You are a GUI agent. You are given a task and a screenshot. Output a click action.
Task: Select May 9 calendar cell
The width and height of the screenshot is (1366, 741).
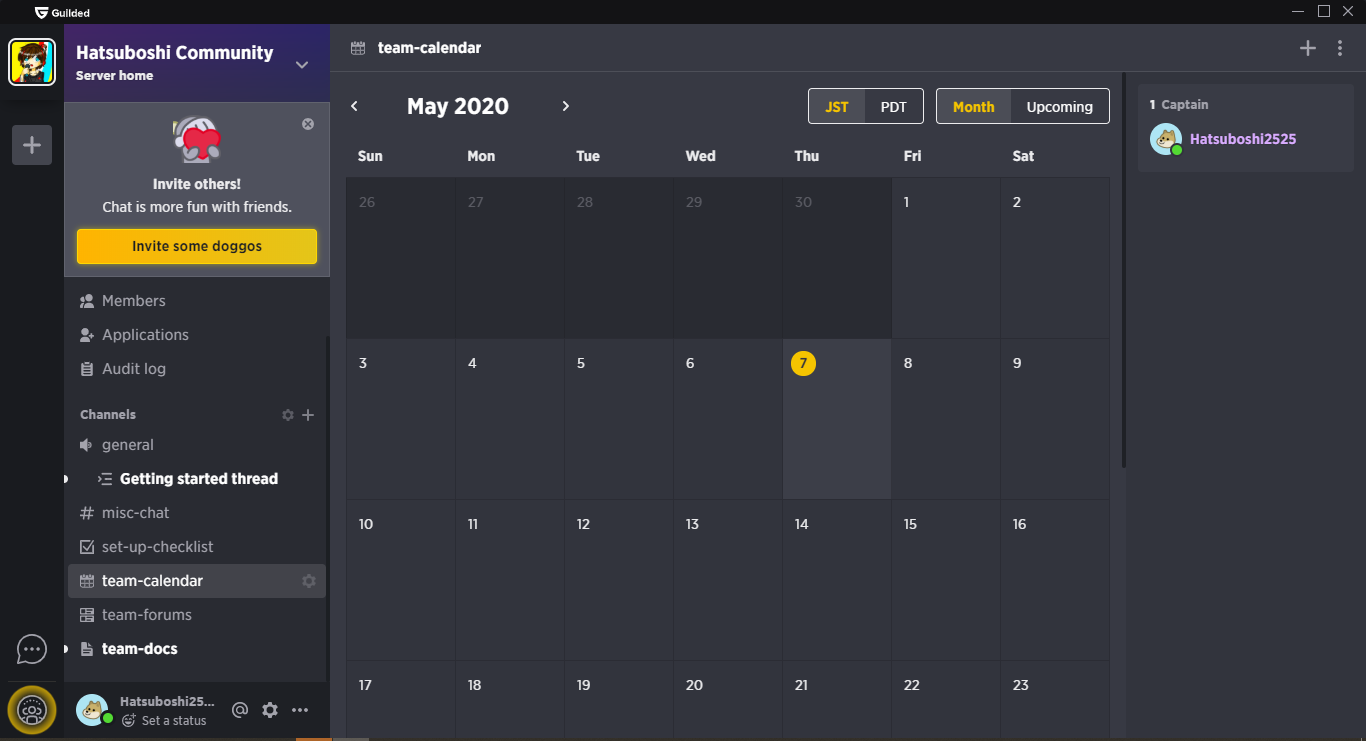coord(1056,419)
